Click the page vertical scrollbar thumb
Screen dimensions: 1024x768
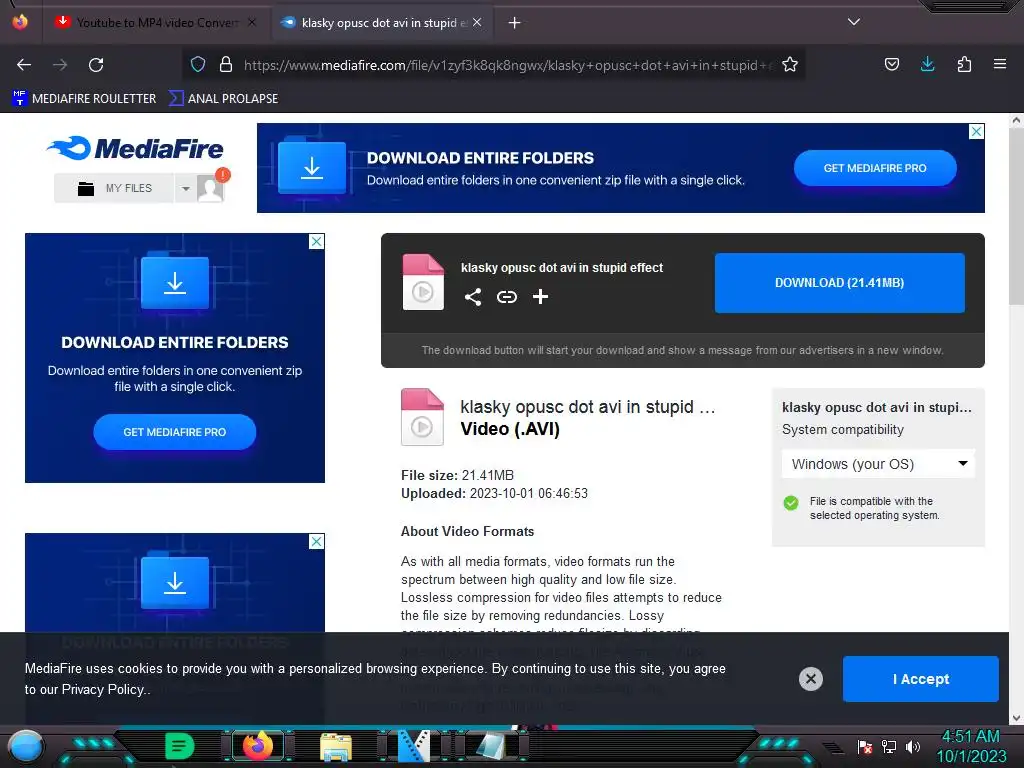1016,216
